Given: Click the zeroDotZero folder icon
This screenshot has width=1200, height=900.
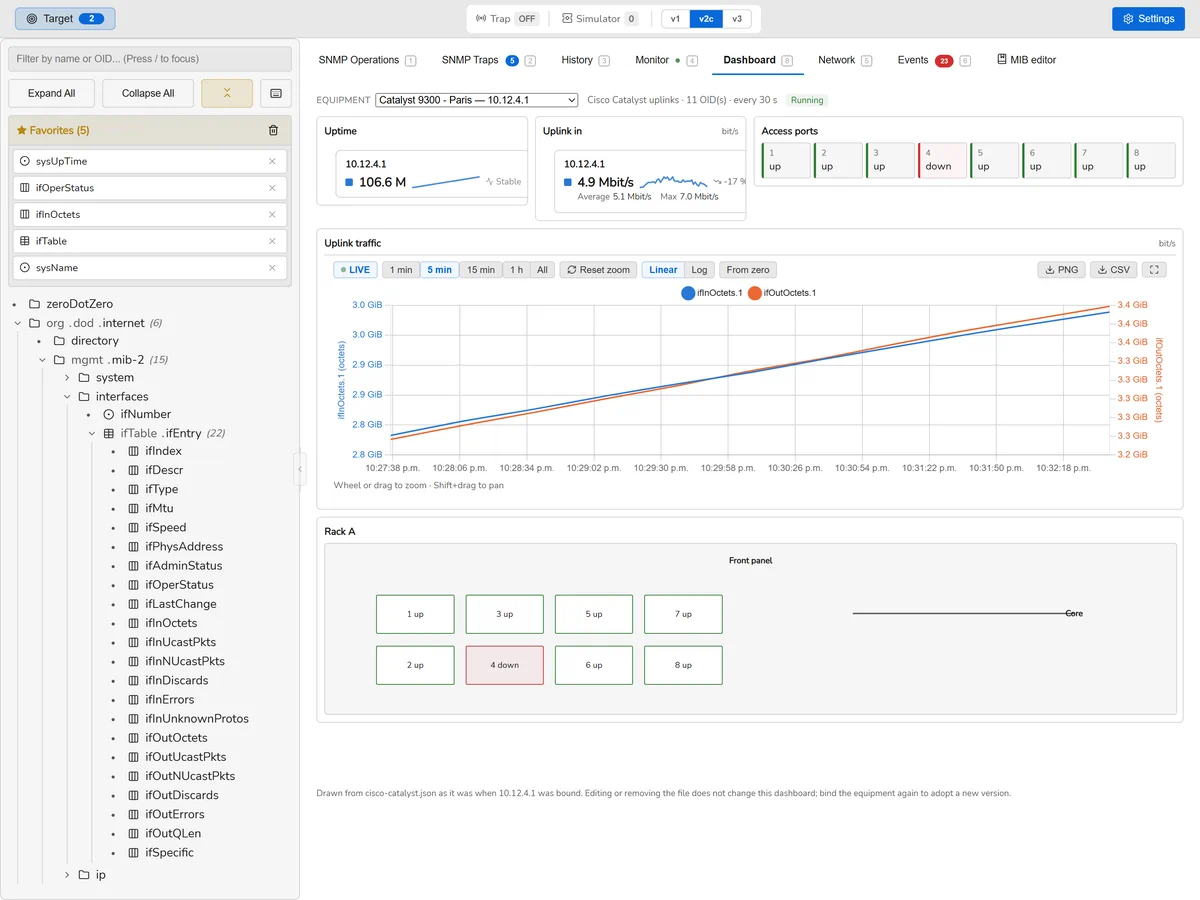Looking at the screenshot, I should 35,304.
